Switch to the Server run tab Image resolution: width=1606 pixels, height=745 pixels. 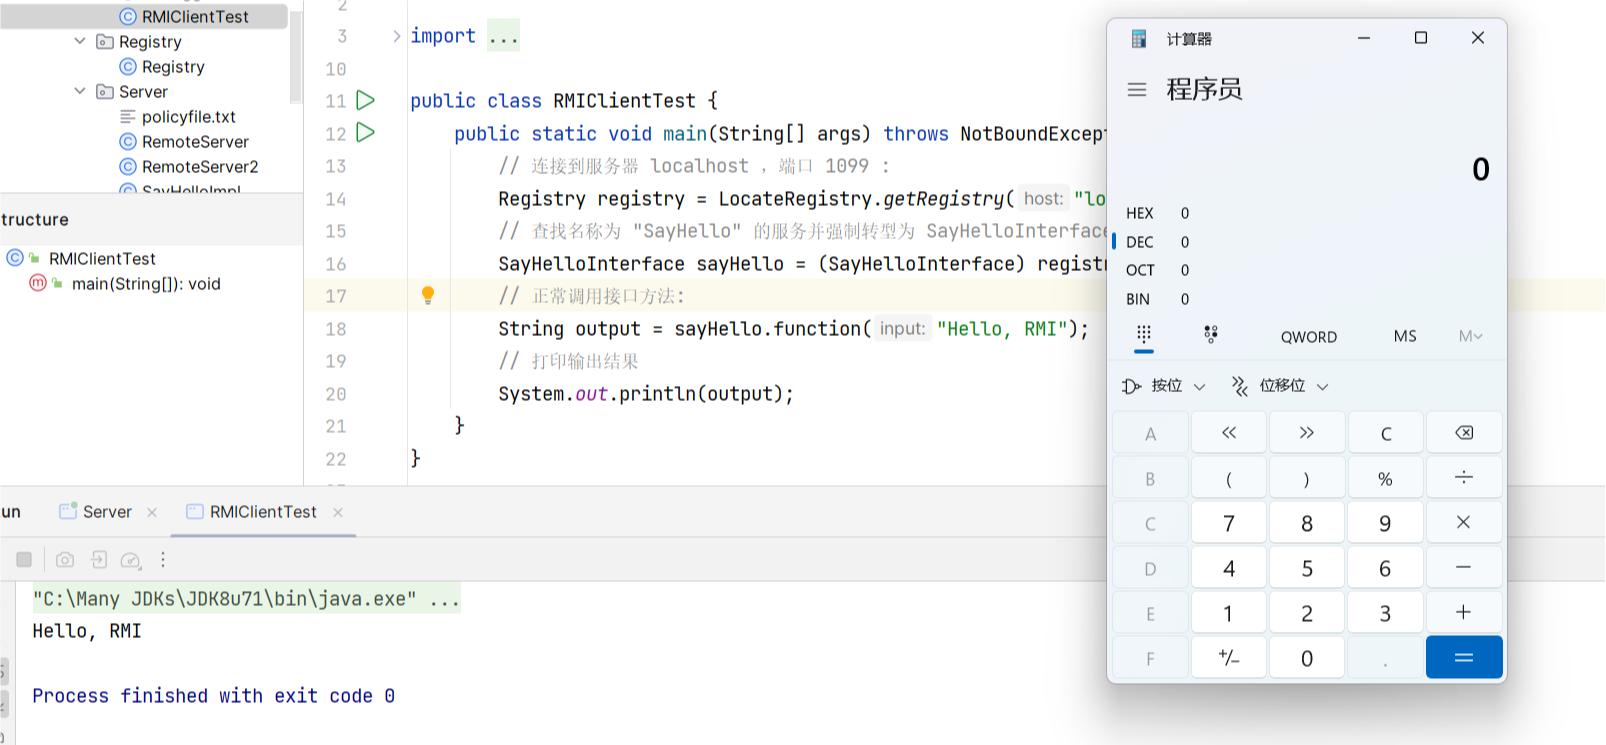pyautogui.click(x=106, y=512)
